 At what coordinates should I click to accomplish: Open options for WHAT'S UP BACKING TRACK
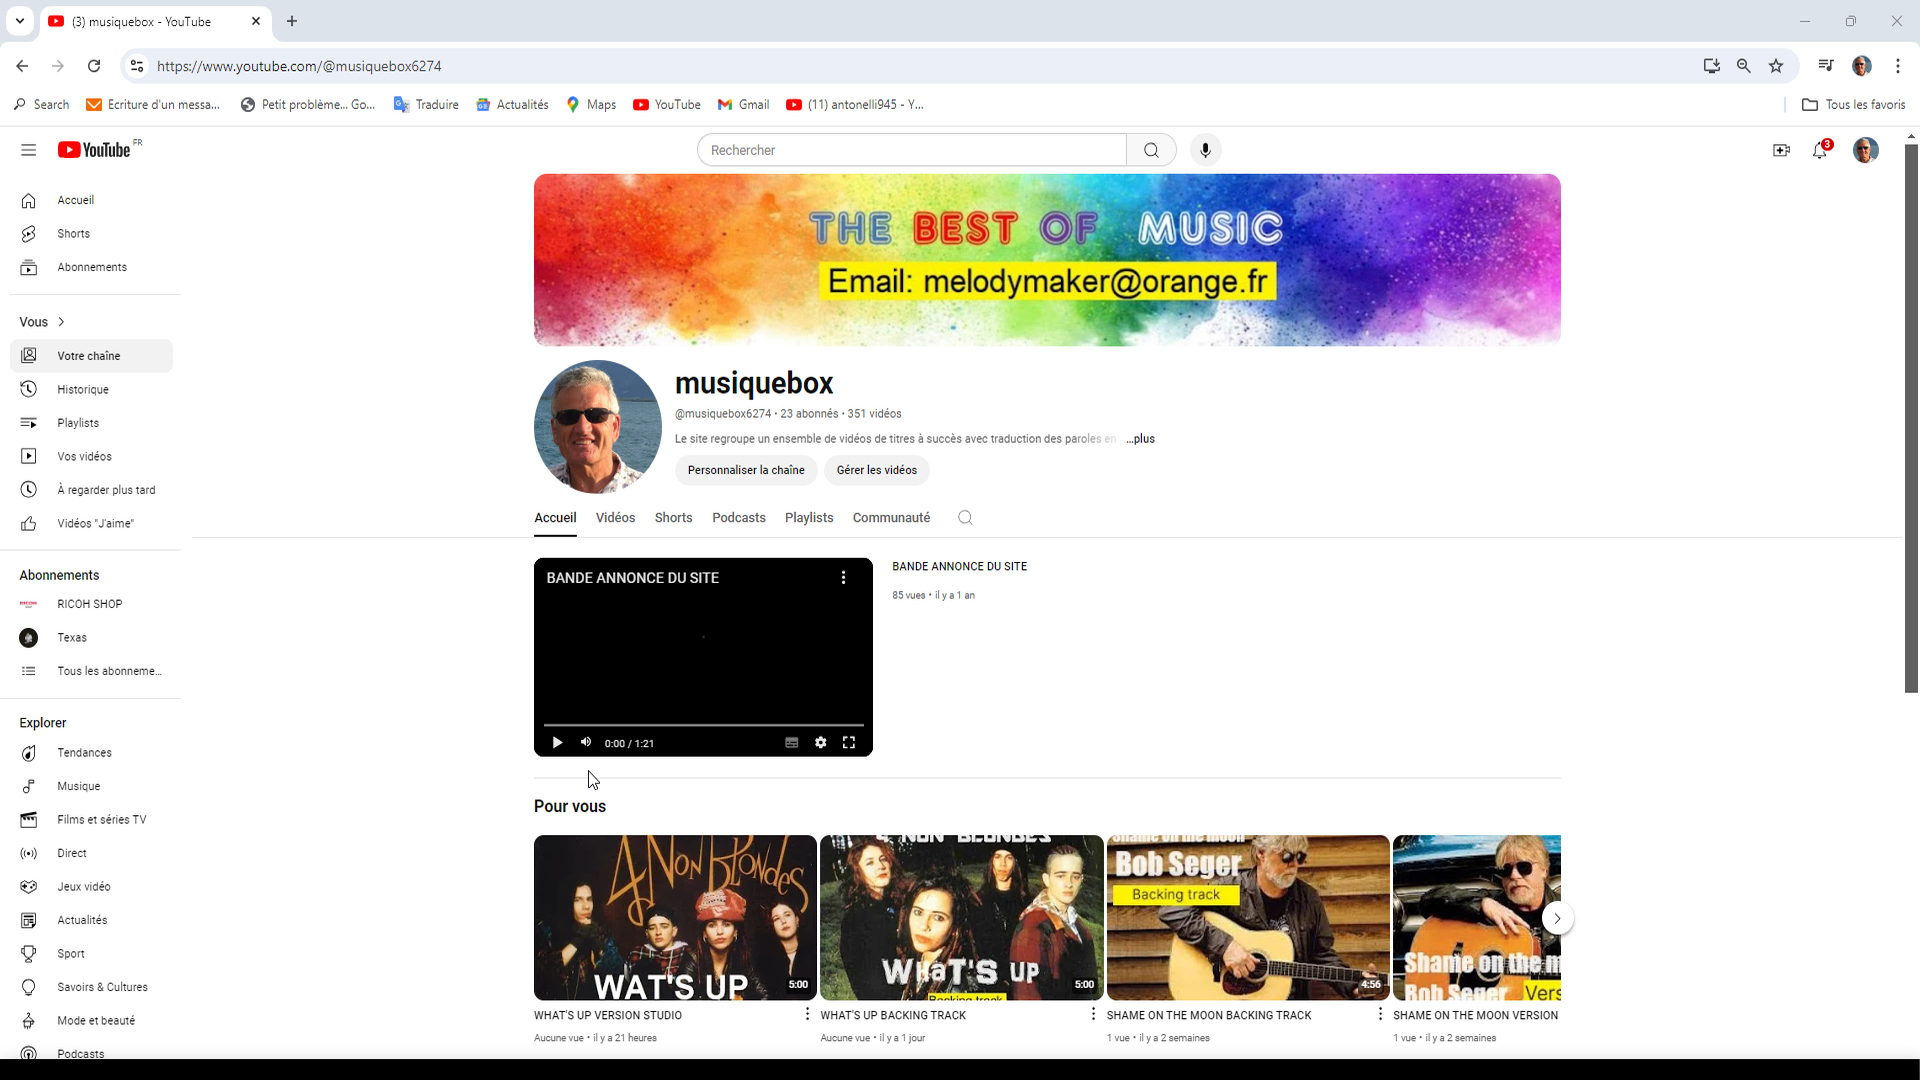(x=1093, y=1014)
